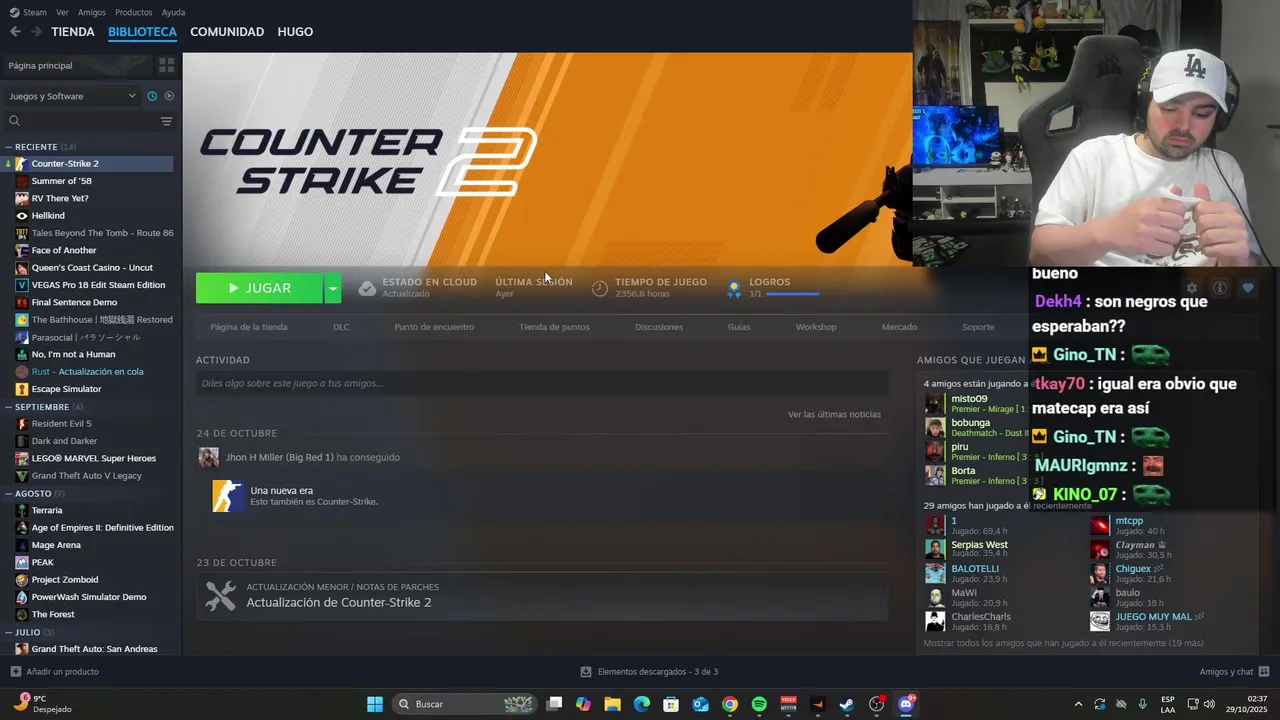Viewport: 1280px width, 720px height.
Task: Open the Ayuda menu
Action: [x=173, y=12]
